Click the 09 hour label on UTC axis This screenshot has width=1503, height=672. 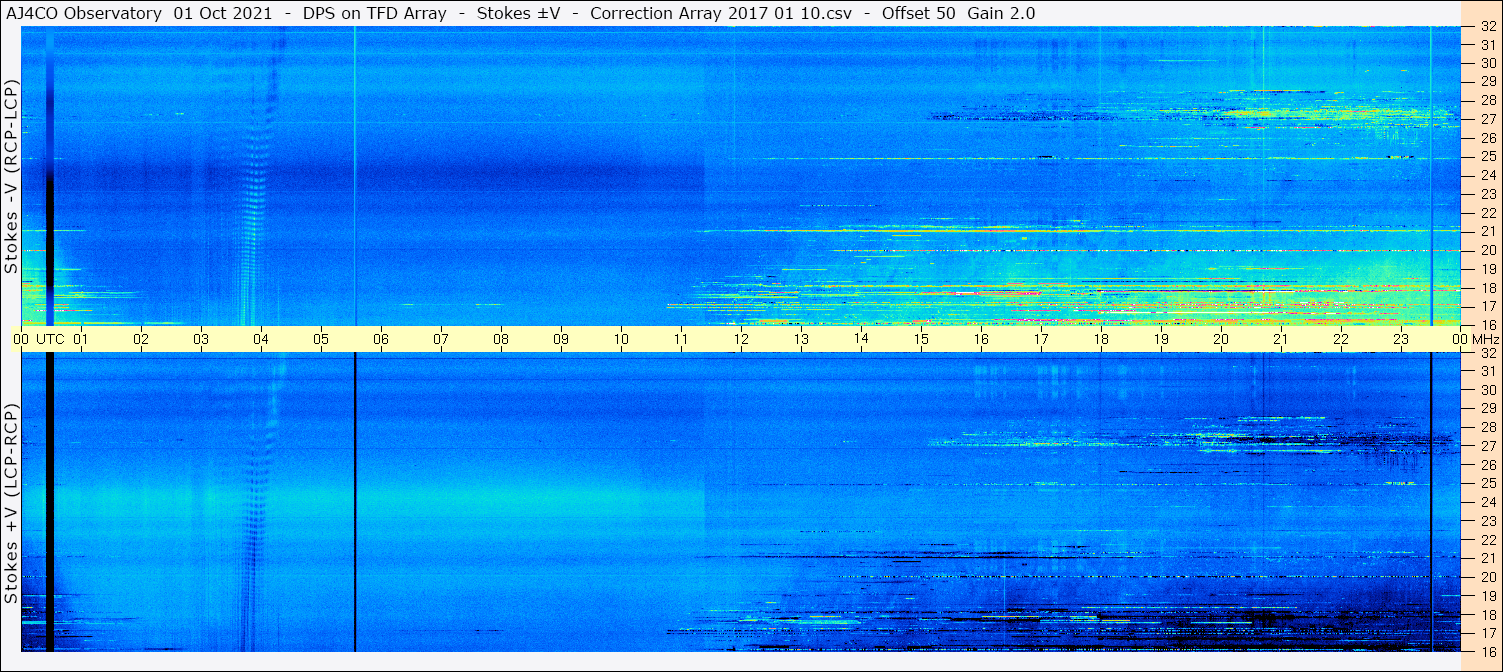pyautogui.click(x=561, y=339)
